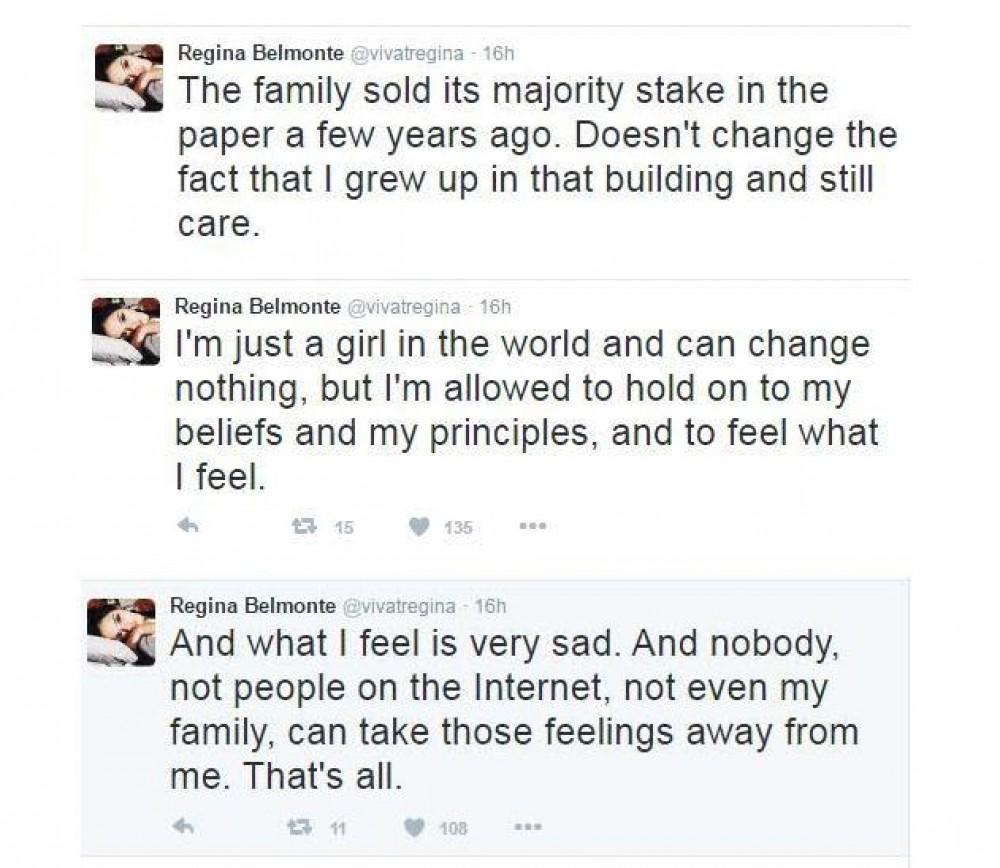Viewport: 1000px width, 868px height.
Task: Like the tweet showing 135 likes
Action: tap(418, 527)
